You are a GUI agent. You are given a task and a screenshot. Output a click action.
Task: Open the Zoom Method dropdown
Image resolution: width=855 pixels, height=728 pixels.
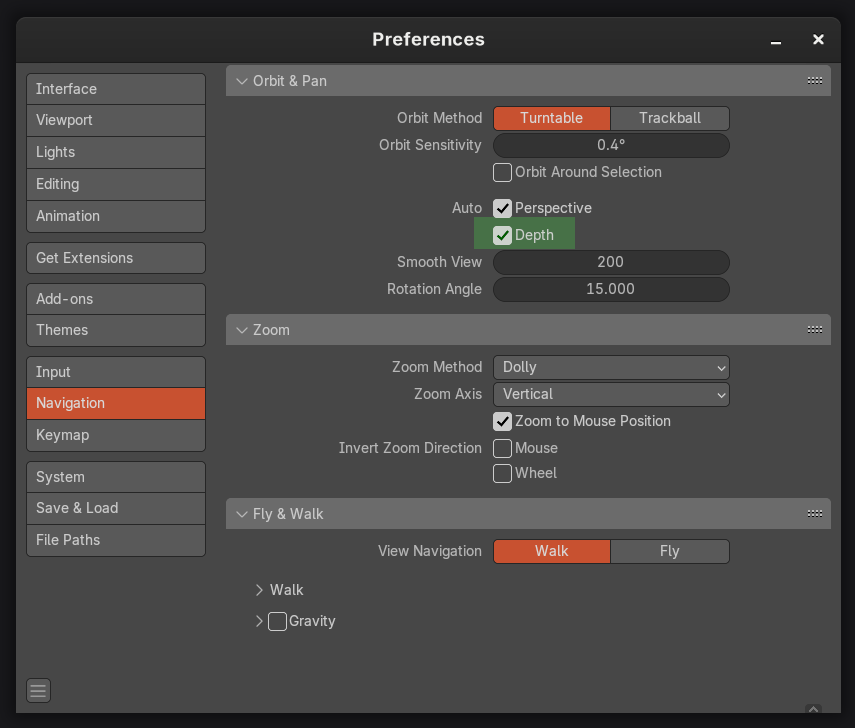pyautogui.click(x=611, y=367)
